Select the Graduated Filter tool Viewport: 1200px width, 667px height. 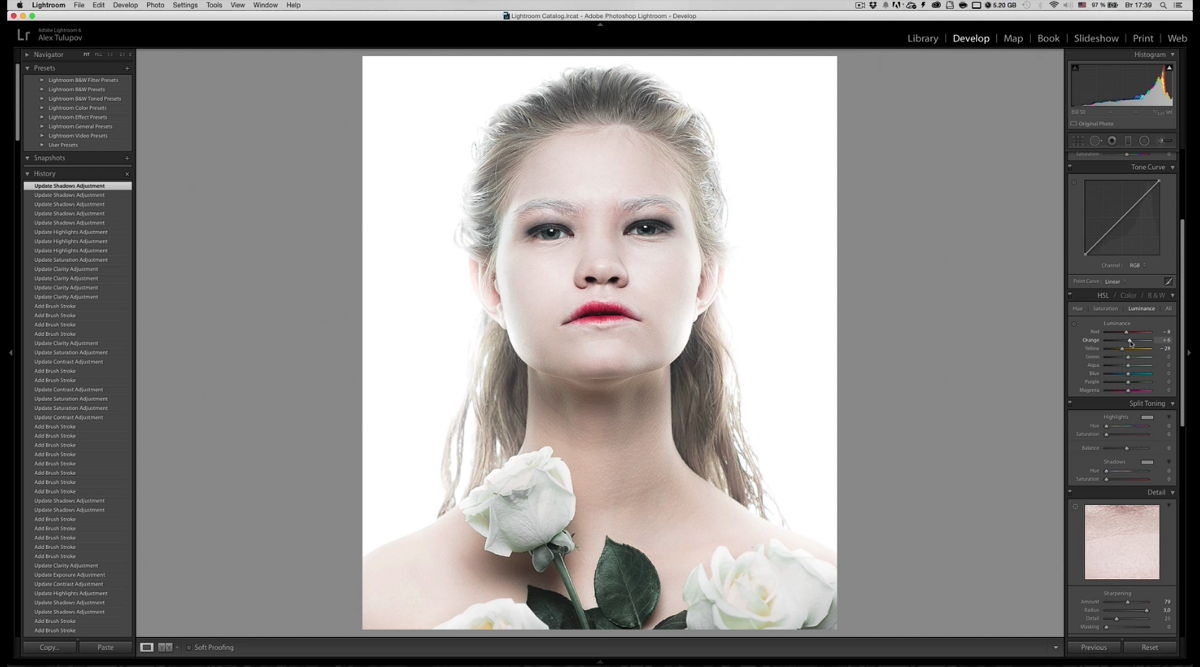tap(1128, 141)
